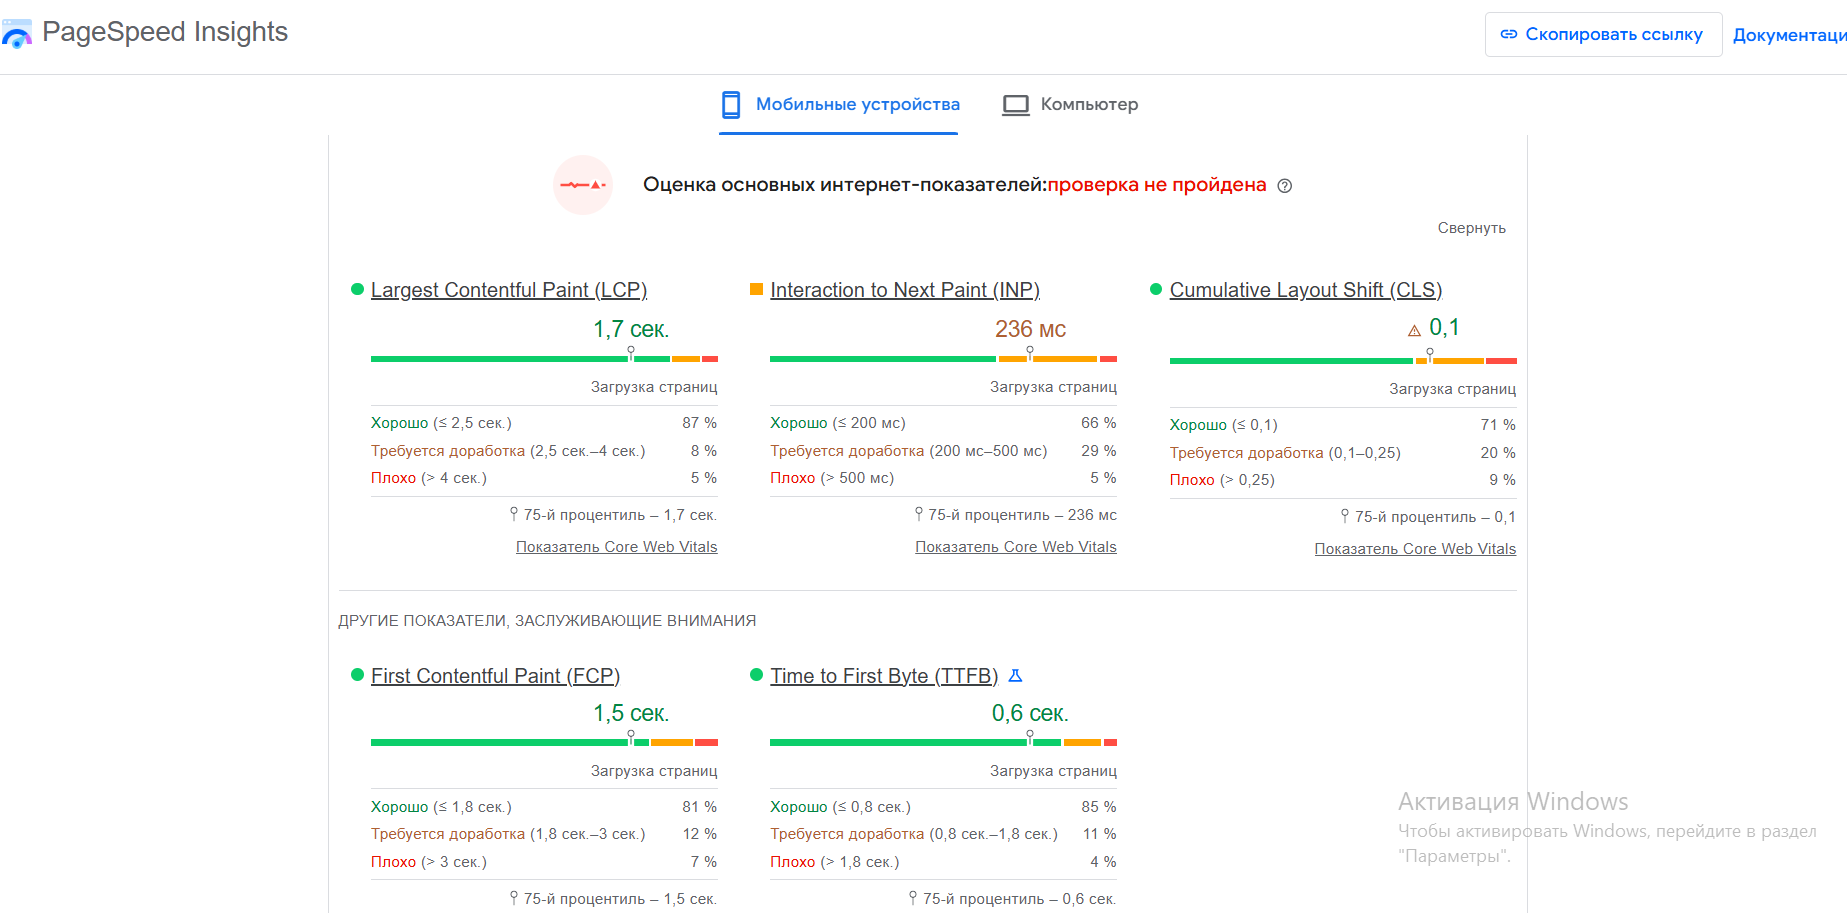Click FCP row Хорошо (≤ 1,8 сек.)
The image size is (1847, 913).
click(544, 807)
